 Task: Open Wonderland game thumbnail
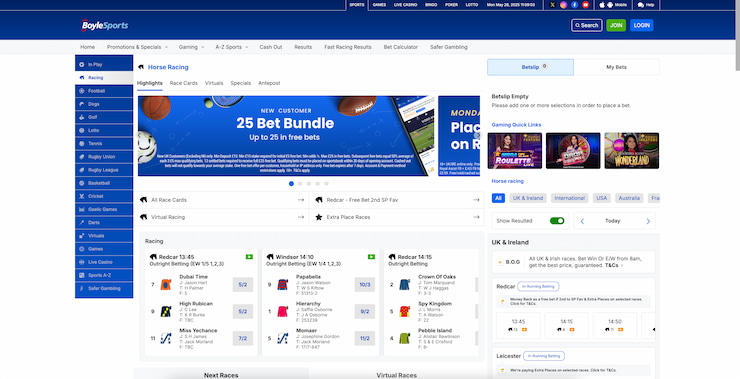click(631, 151)
